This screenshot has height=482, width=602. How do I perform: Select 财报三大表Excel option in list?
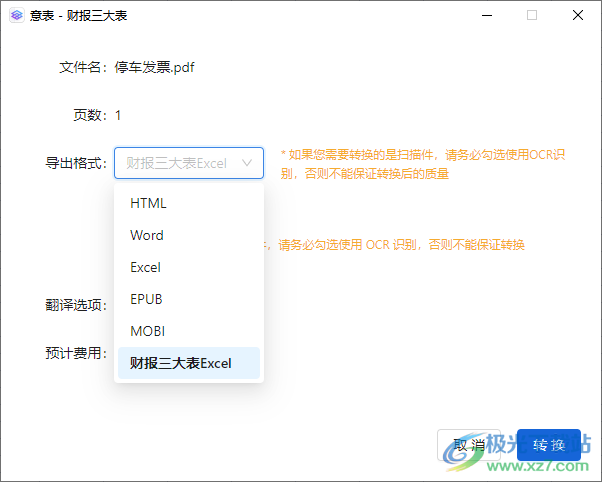(x=189, y=363)
